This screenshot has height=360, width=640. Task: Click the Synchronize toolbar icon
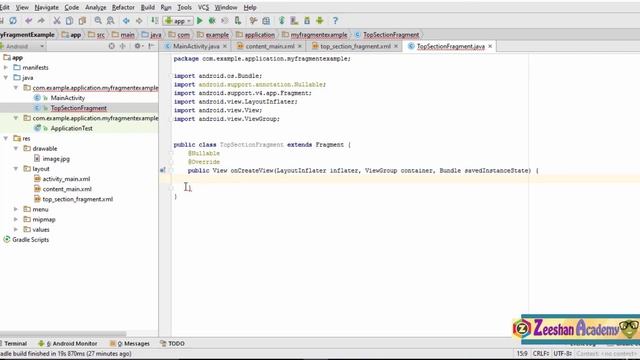(13, 20)
